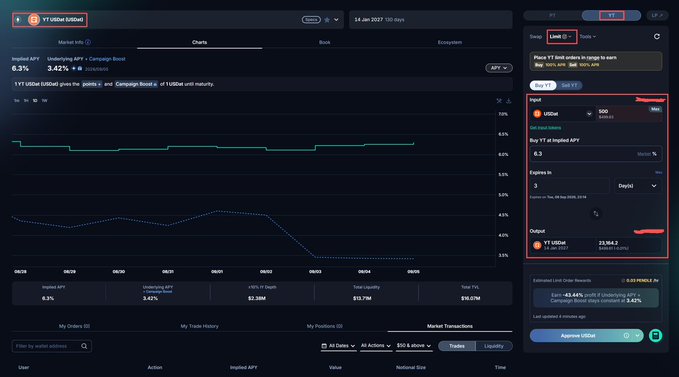Viewport: 679px width, 377px height.
Task: Select the 1m chart interval
Action: pos(16,100)
